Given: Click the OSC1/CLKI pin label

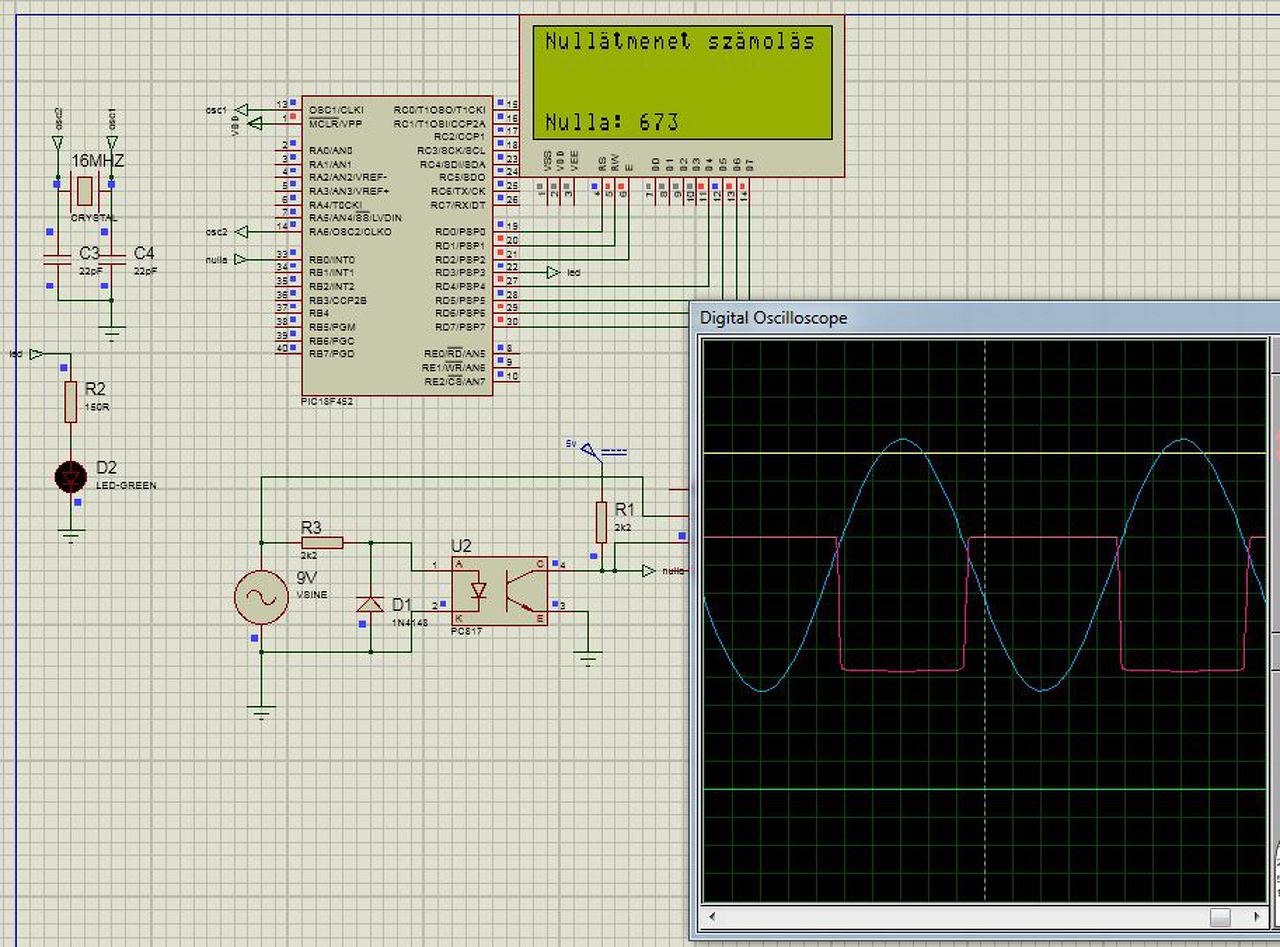Looking at the screenshot, I should click(336, 109).
